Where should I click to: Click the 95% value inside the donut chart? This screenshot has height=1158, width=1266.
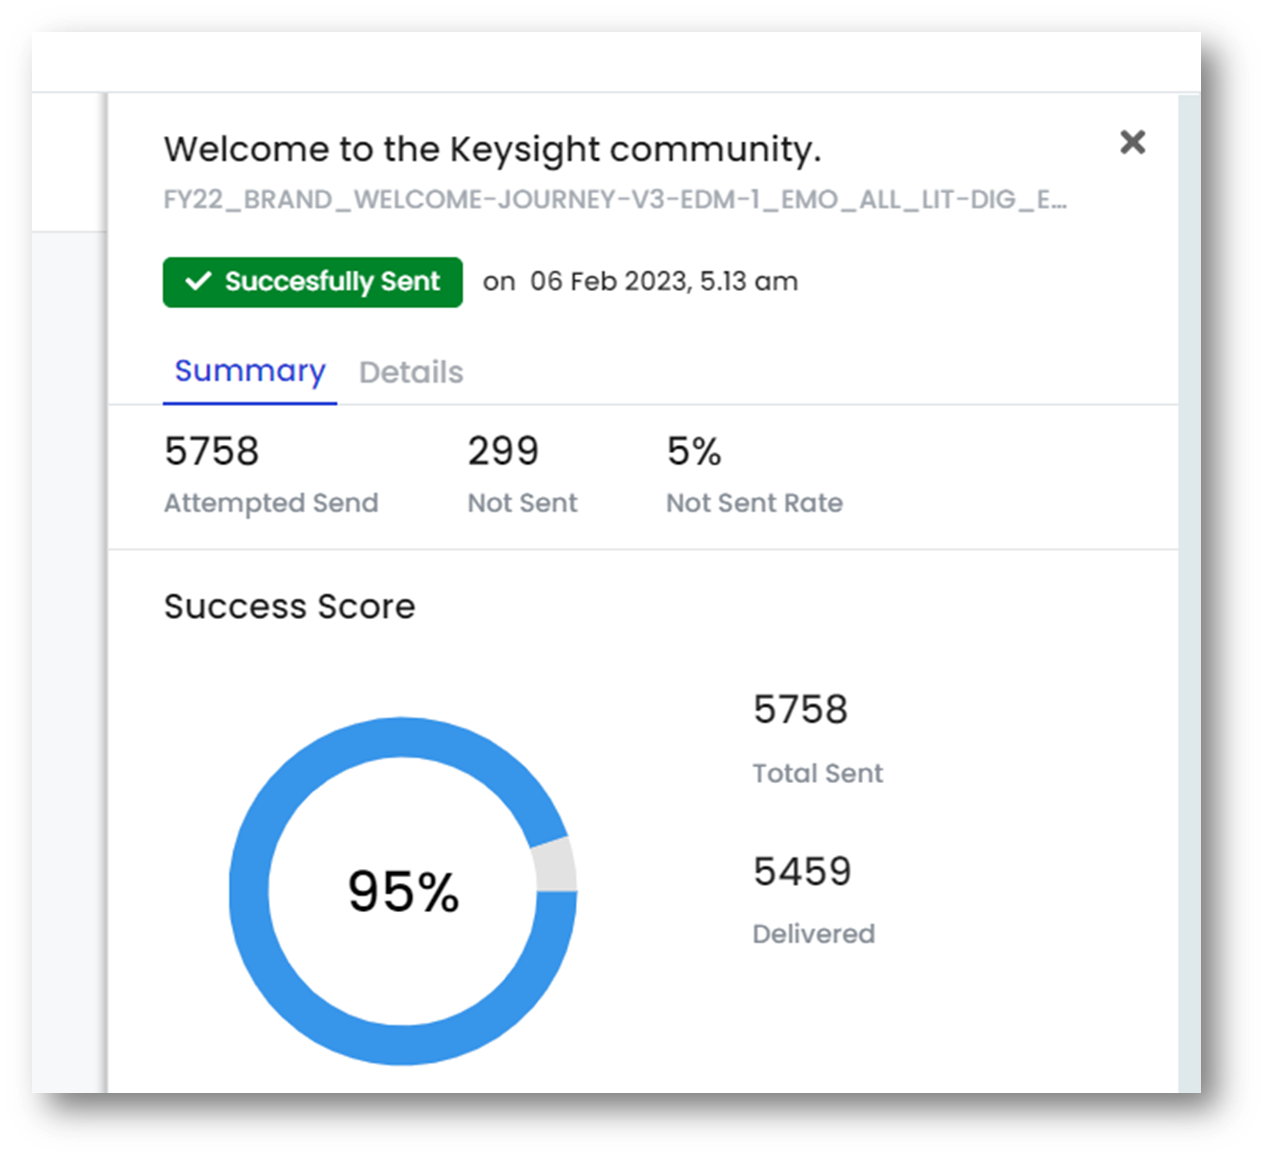click(x=403, y=891)
